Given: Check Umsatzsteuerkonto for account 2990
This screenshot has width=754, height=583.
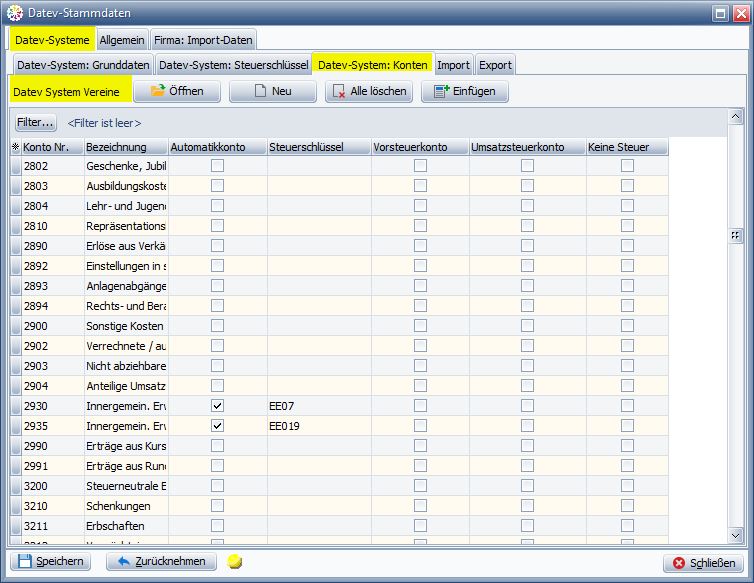Looking at the screenshot, I should (x=528, y=446).
